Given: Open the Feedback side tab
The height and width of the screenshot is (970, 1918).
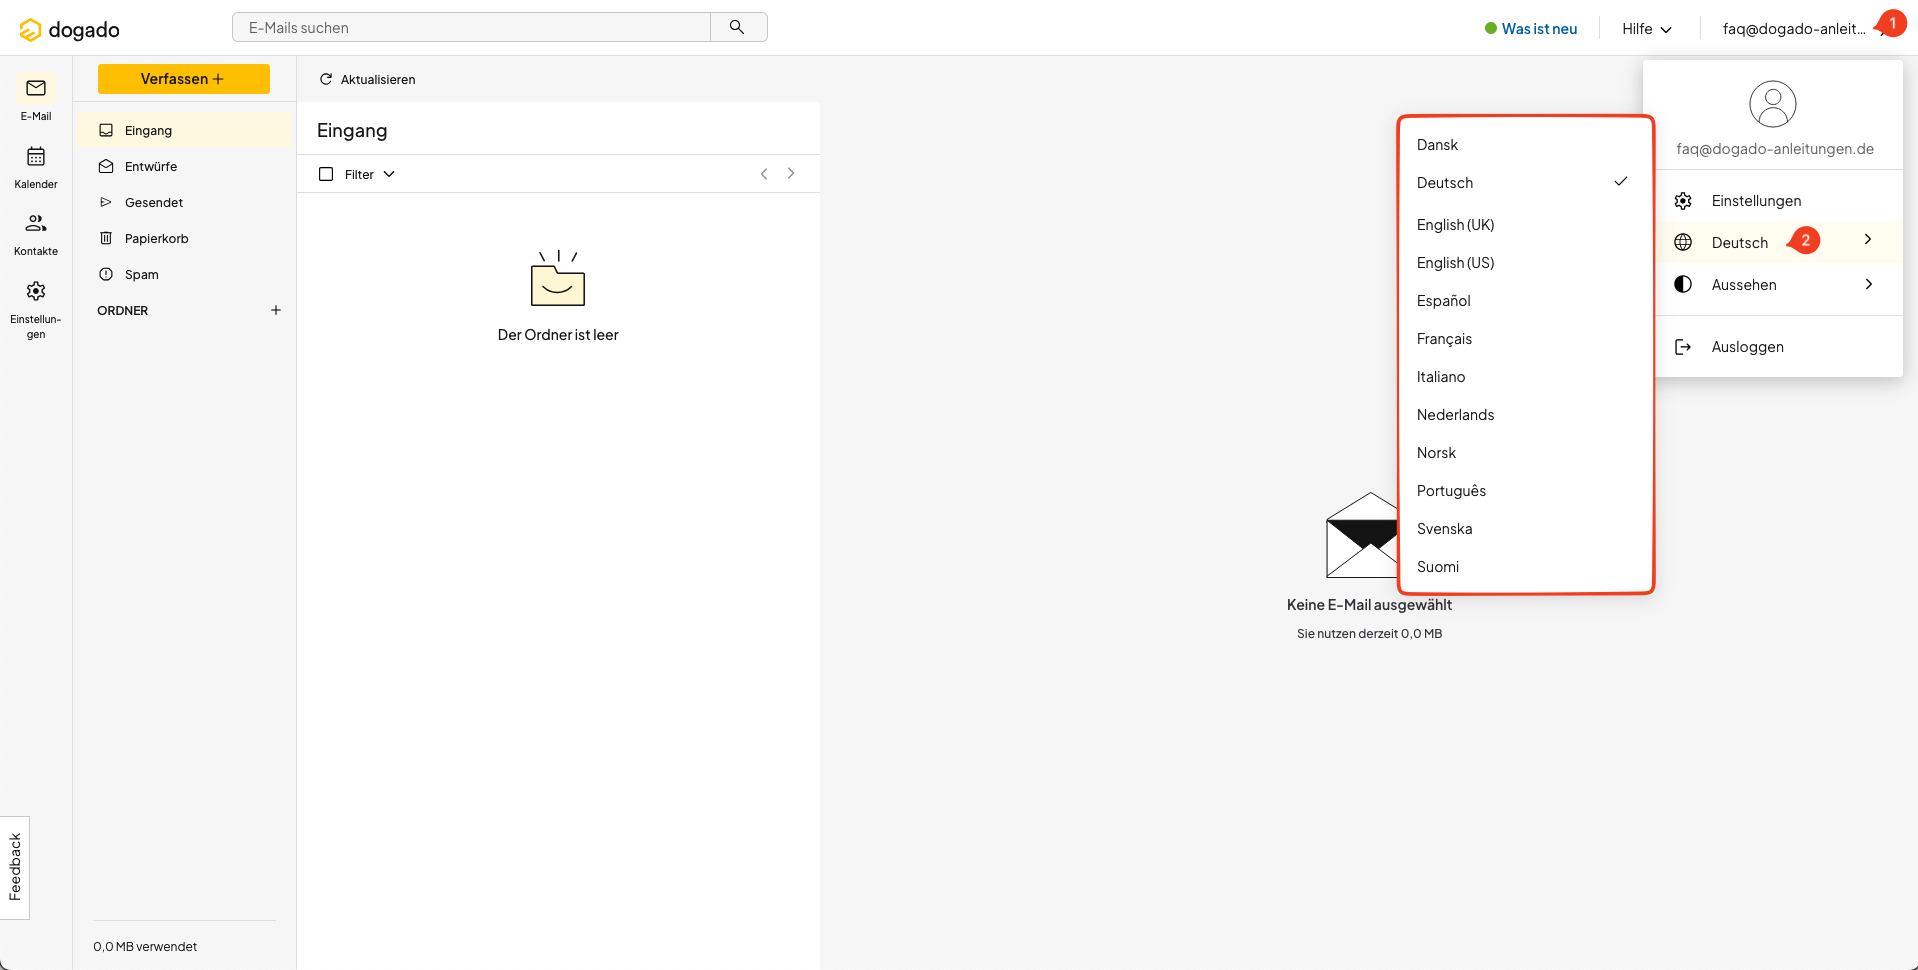Looking at the screenshot, I should click(x=15, y=867).
